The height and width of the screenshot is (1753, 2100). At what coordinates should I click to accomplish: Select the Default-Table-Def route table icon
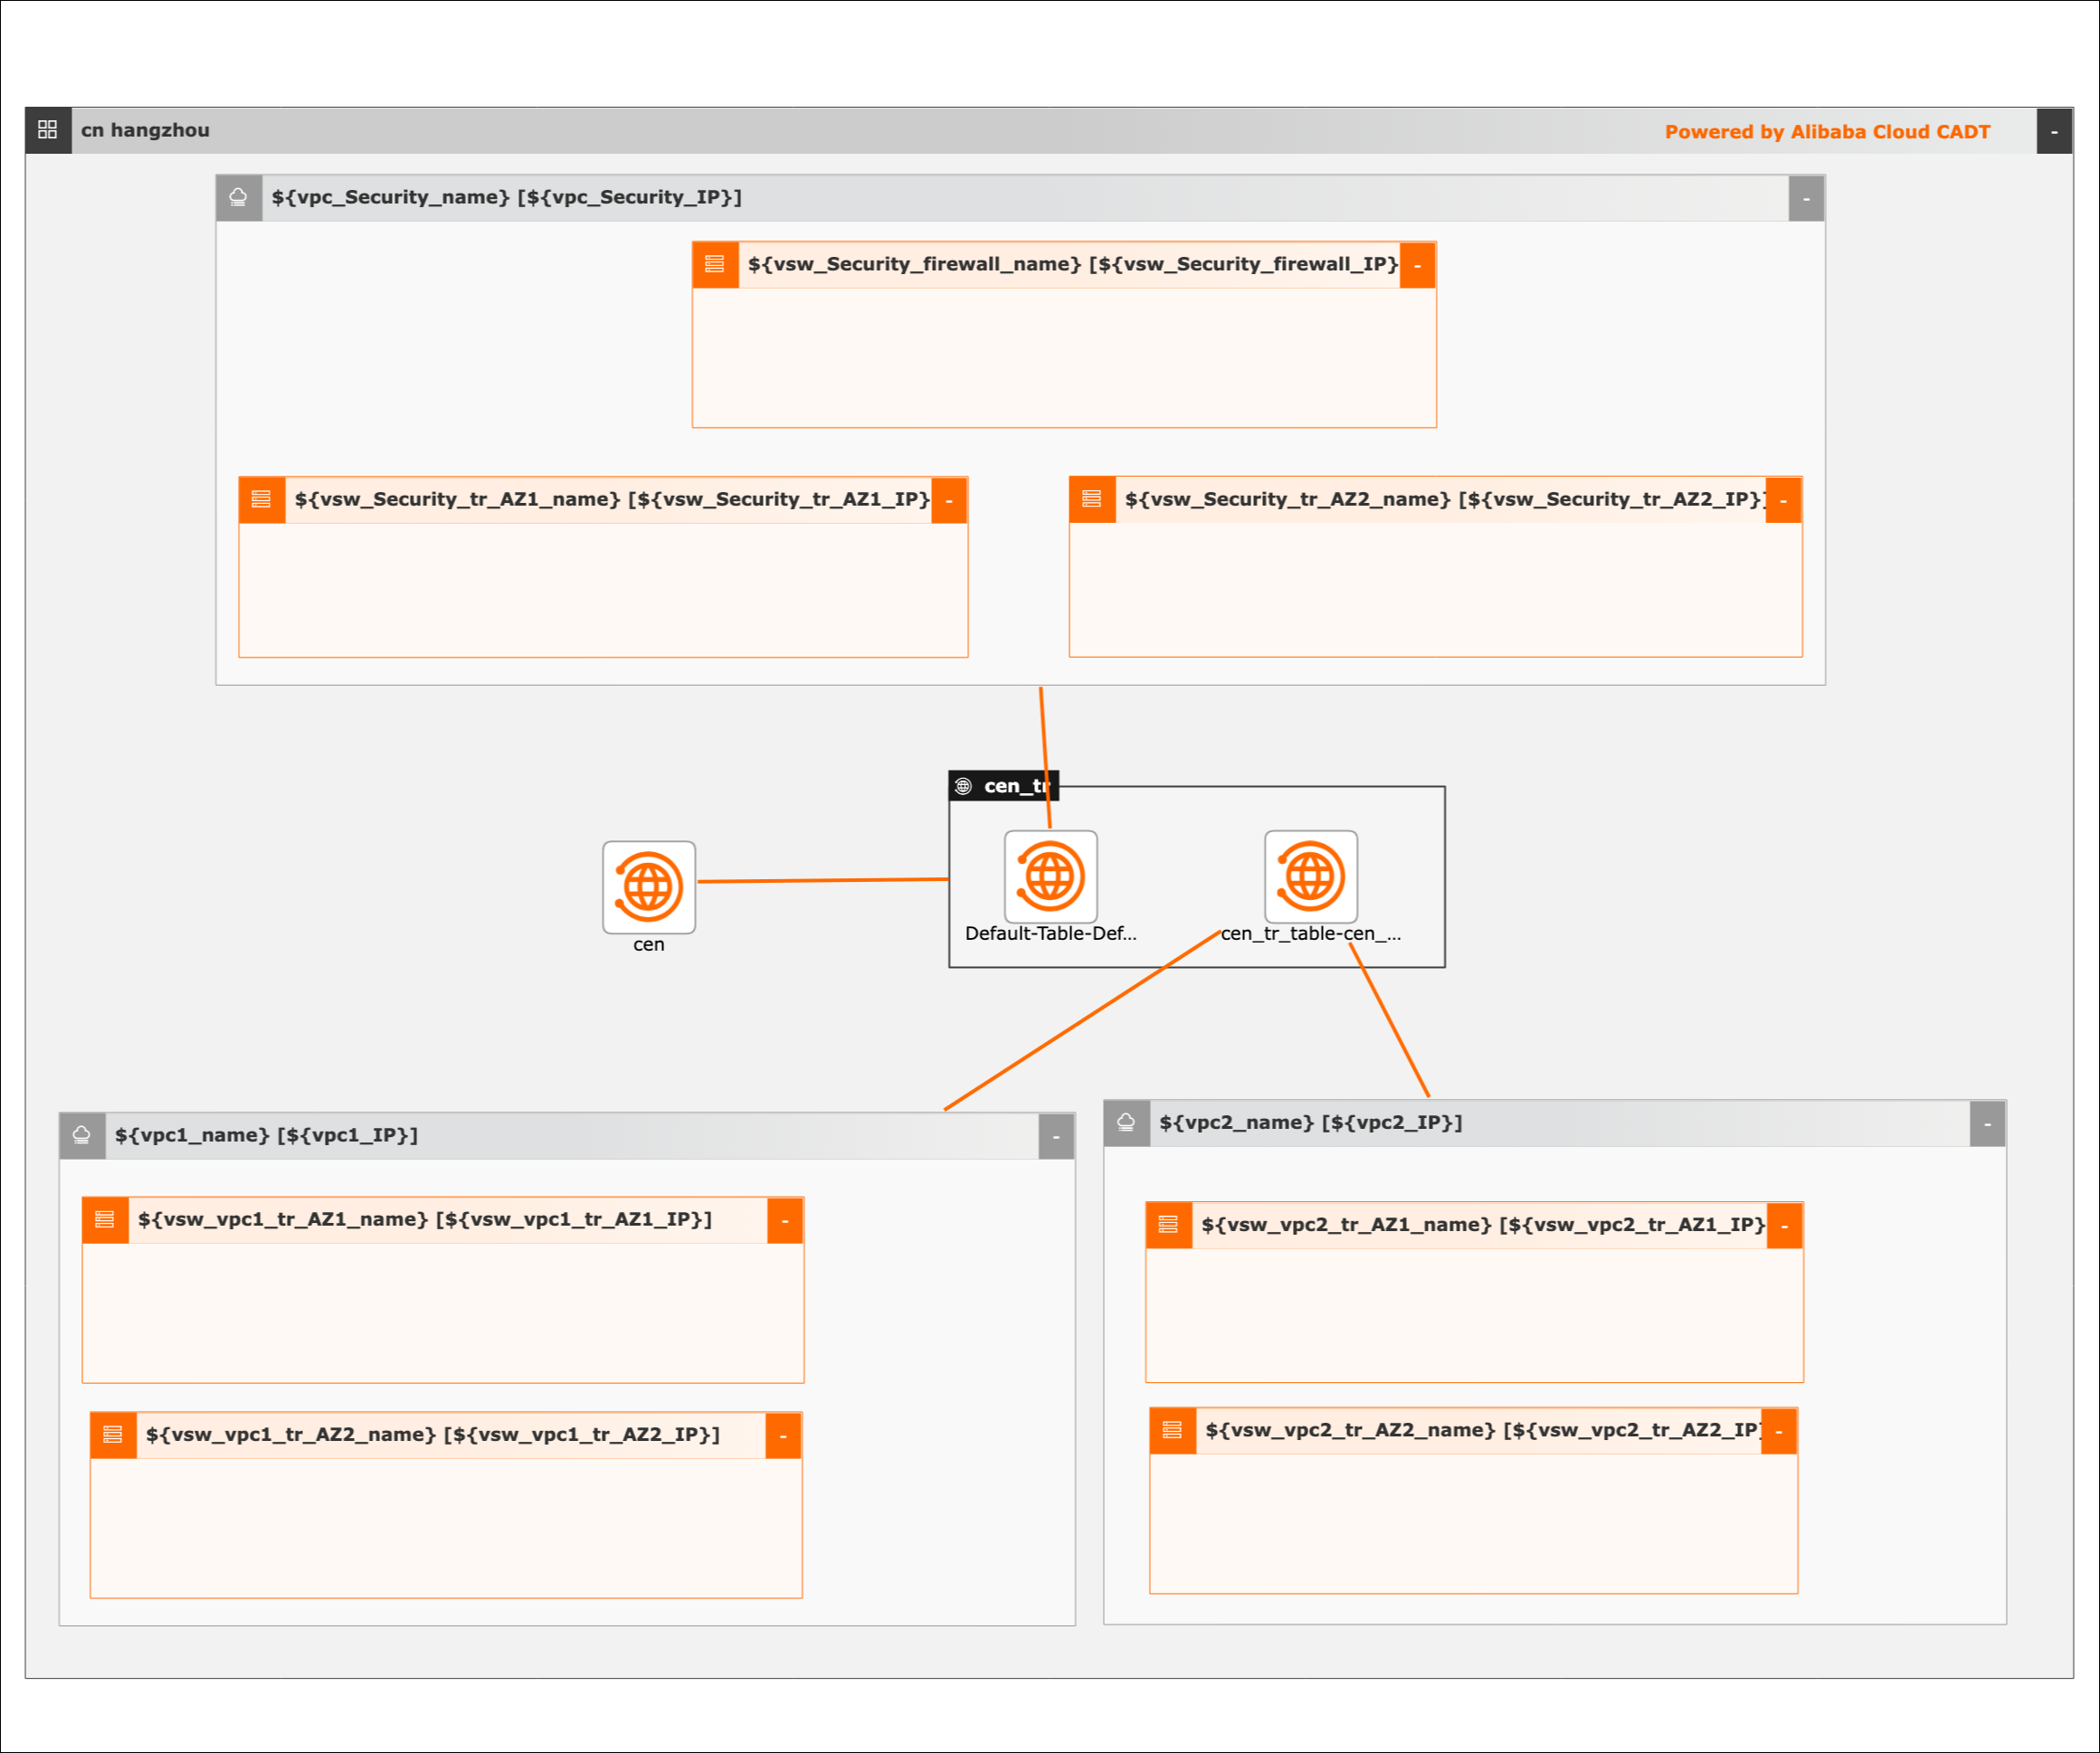click(1050, 876)
